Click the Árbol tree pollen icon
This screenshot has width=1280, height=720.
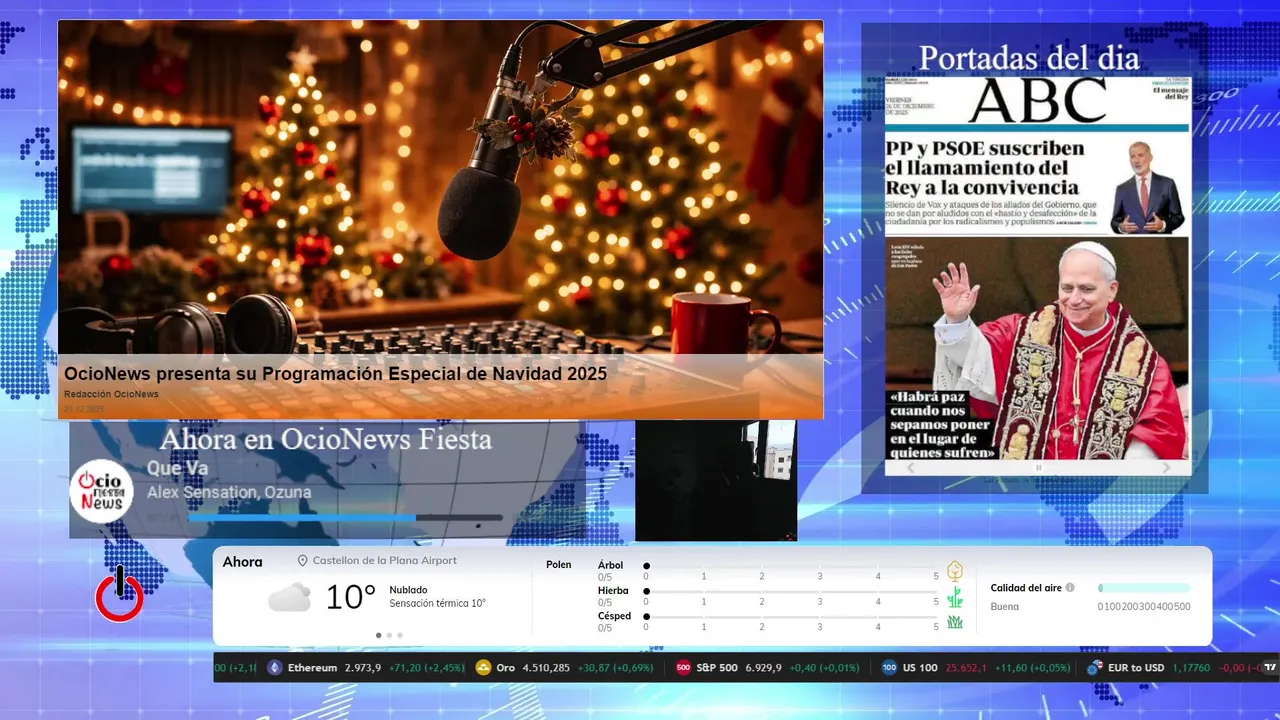tap(955, 571)
